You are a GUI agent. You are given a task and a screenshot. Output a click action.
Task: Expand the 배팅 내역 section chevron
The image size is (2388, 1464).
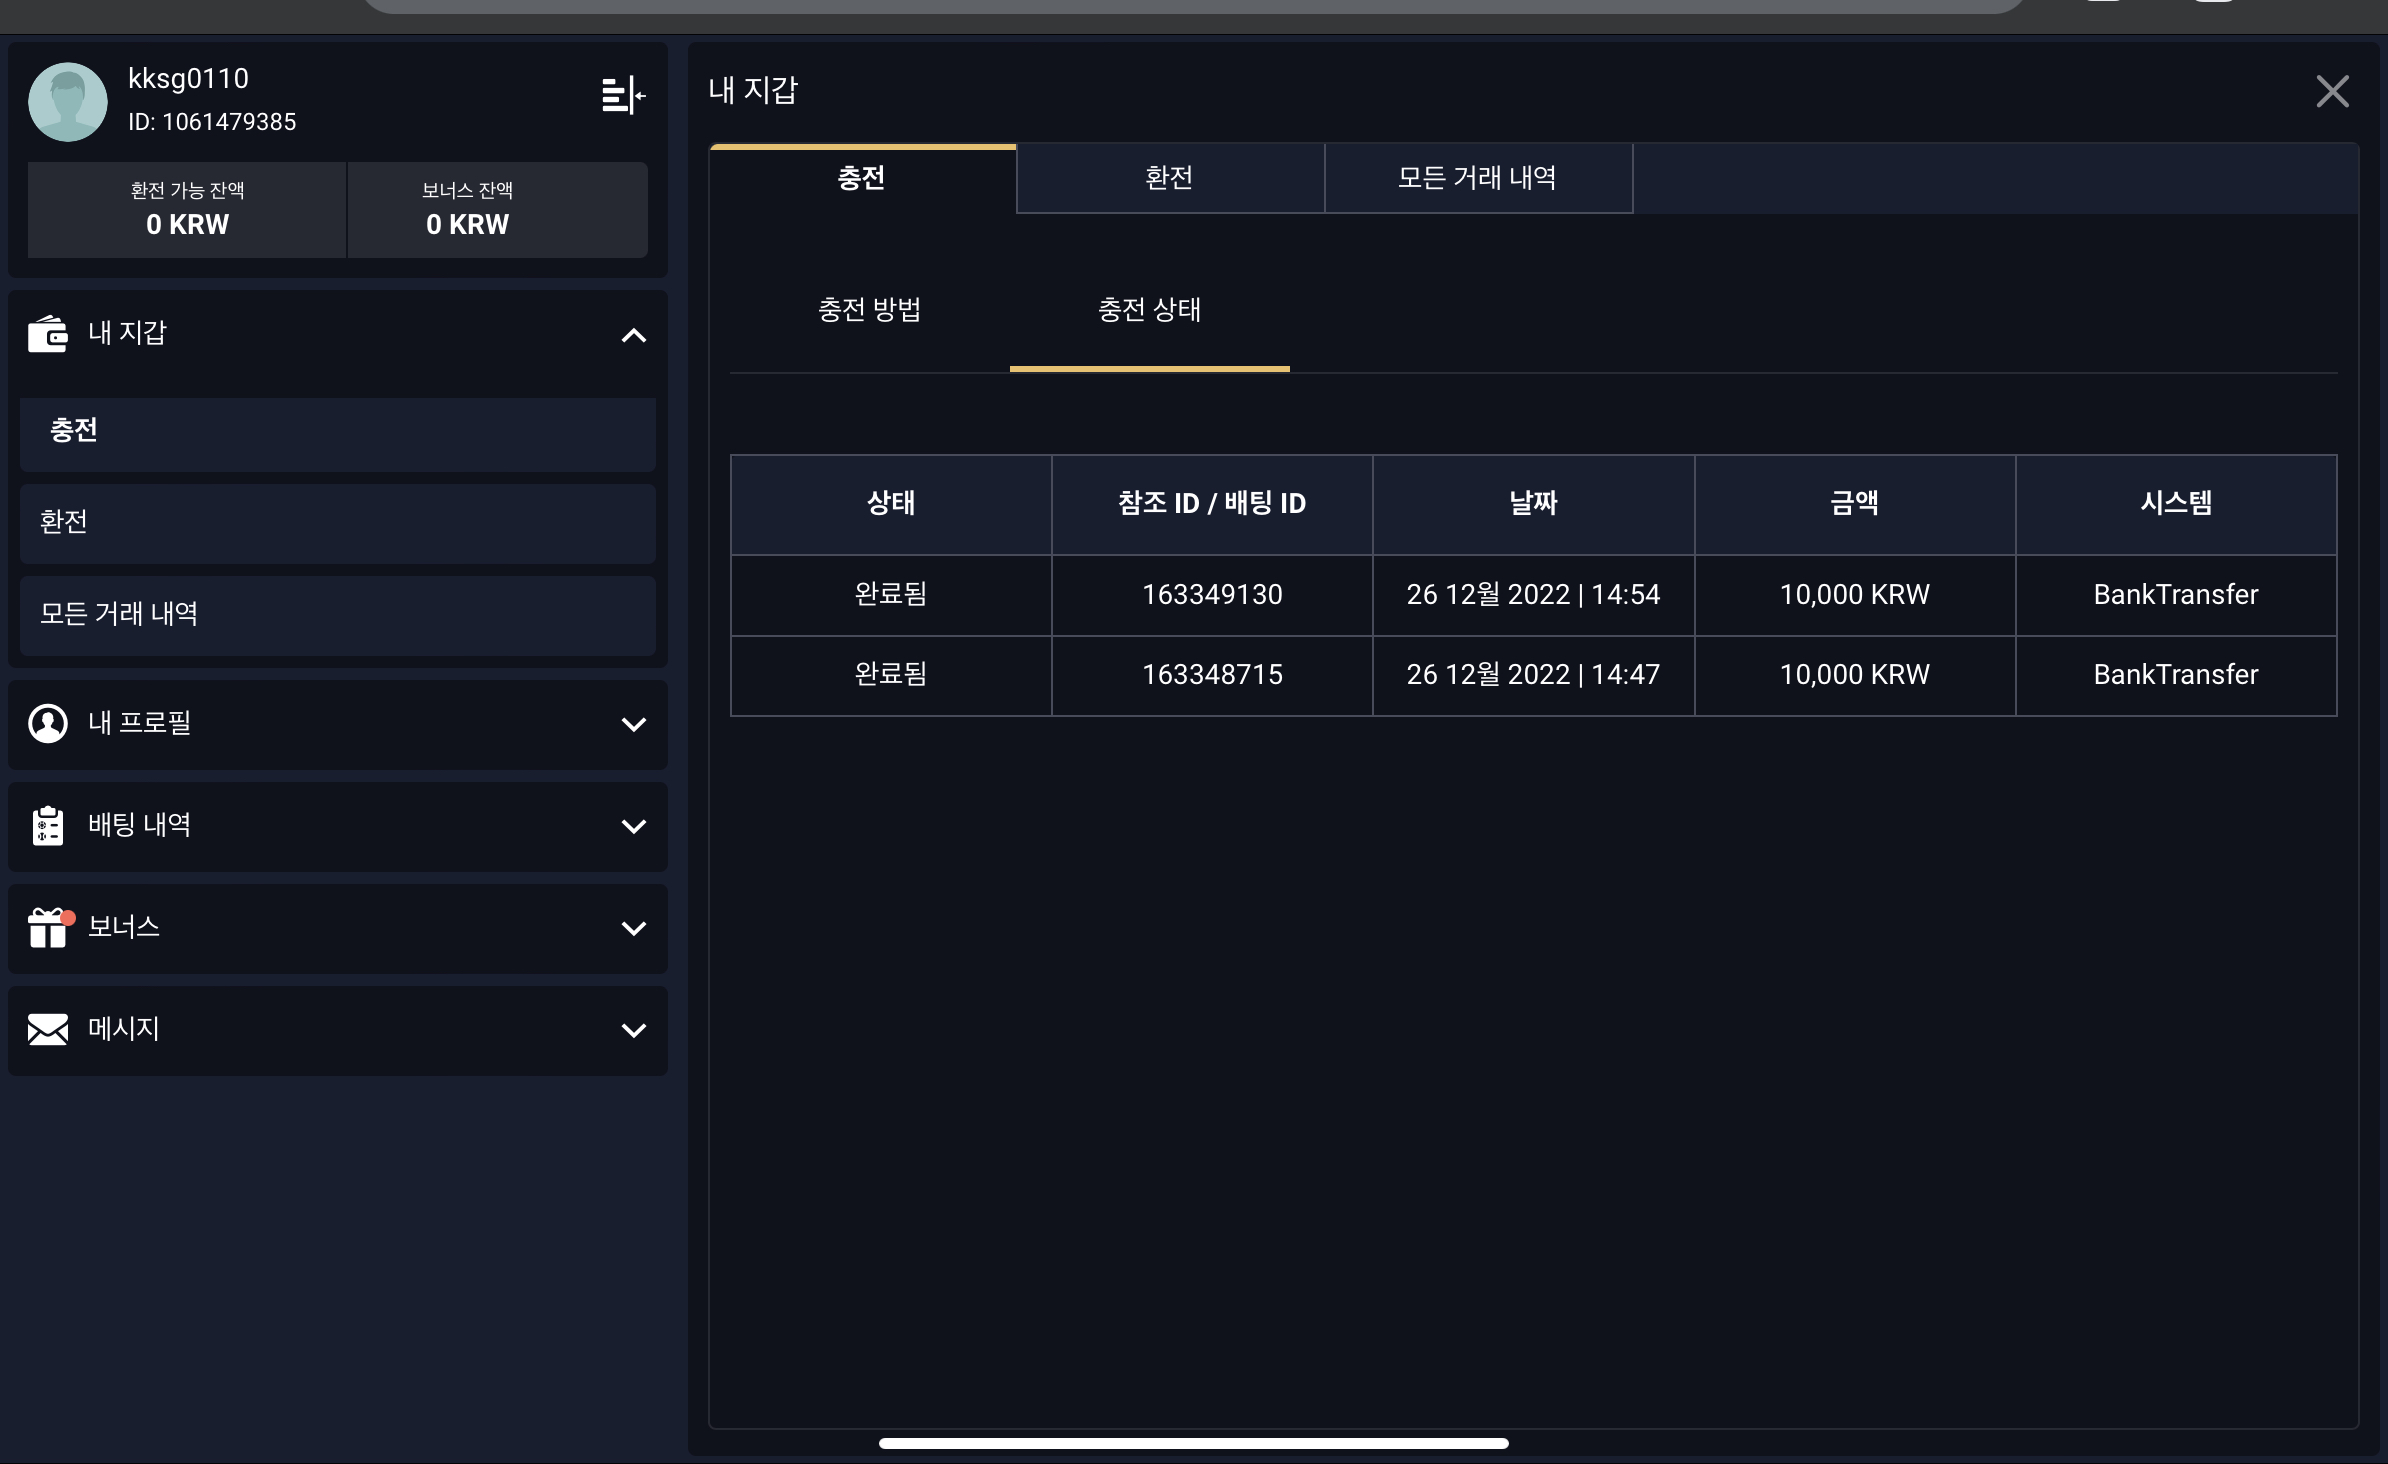coord(634,826)
